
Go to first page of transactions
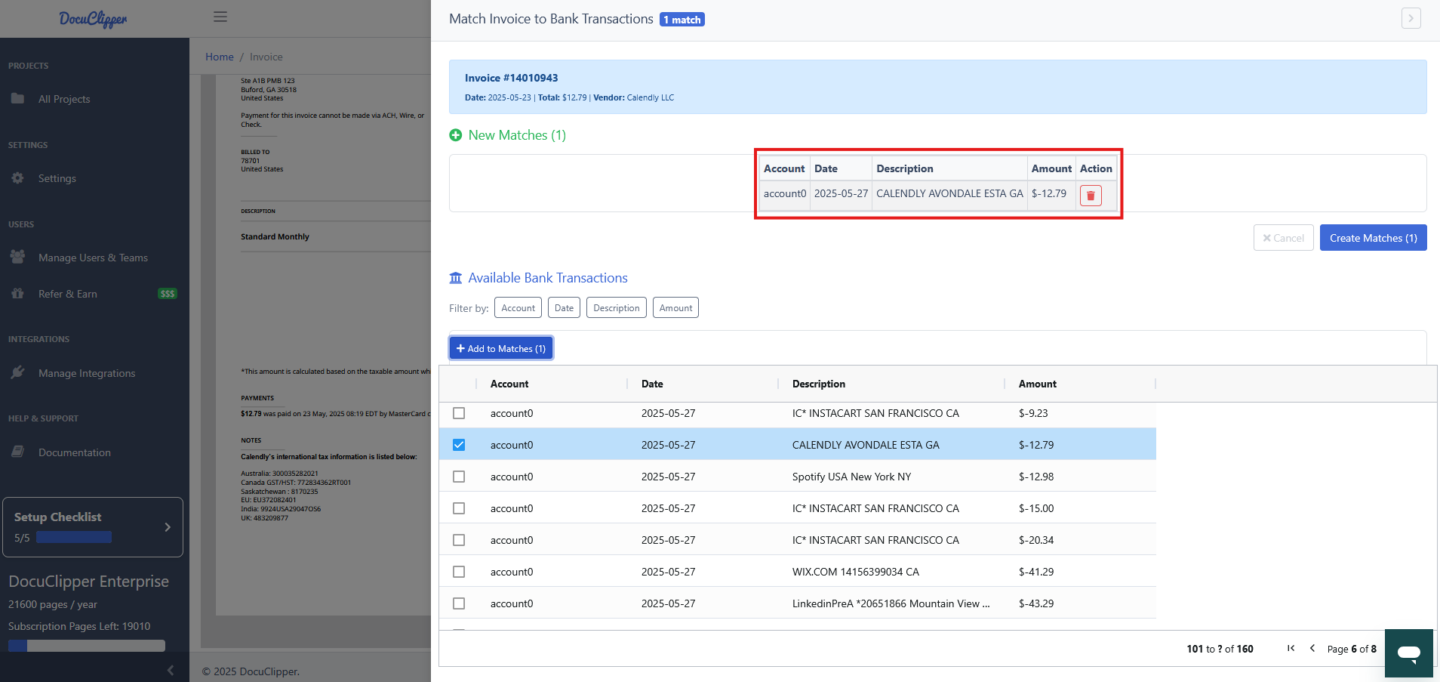click(1291, 649)
